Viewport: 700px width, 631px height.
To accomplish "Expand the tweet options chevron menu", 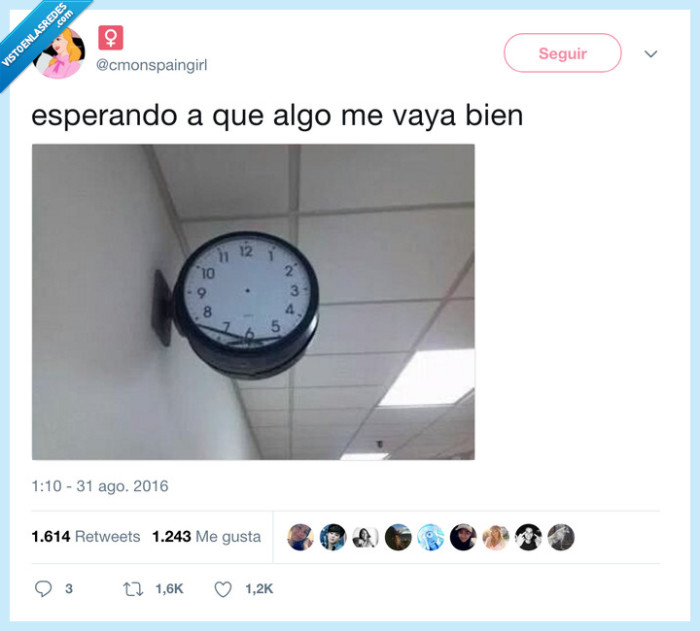I will [651, 54].
